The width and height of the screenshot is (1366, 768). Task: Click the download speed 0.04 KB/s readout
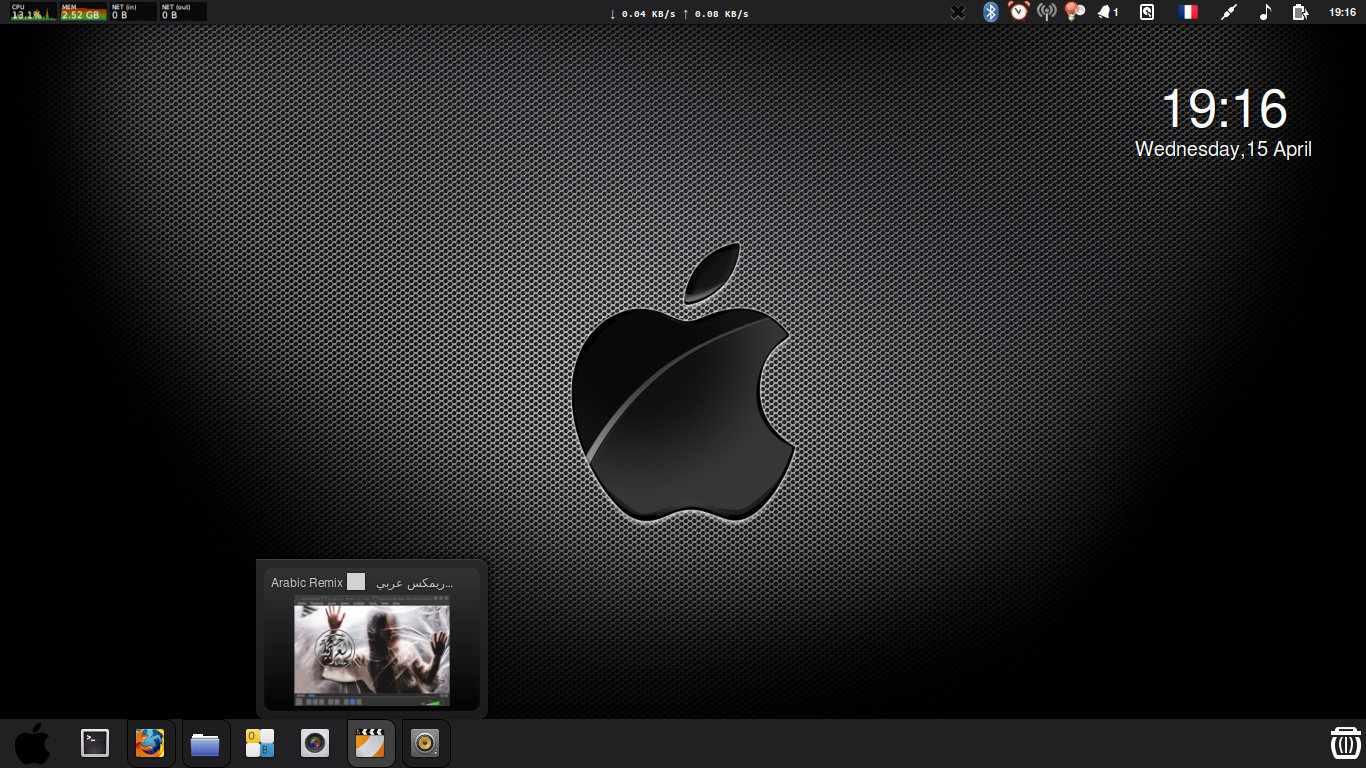coord(642,14)
